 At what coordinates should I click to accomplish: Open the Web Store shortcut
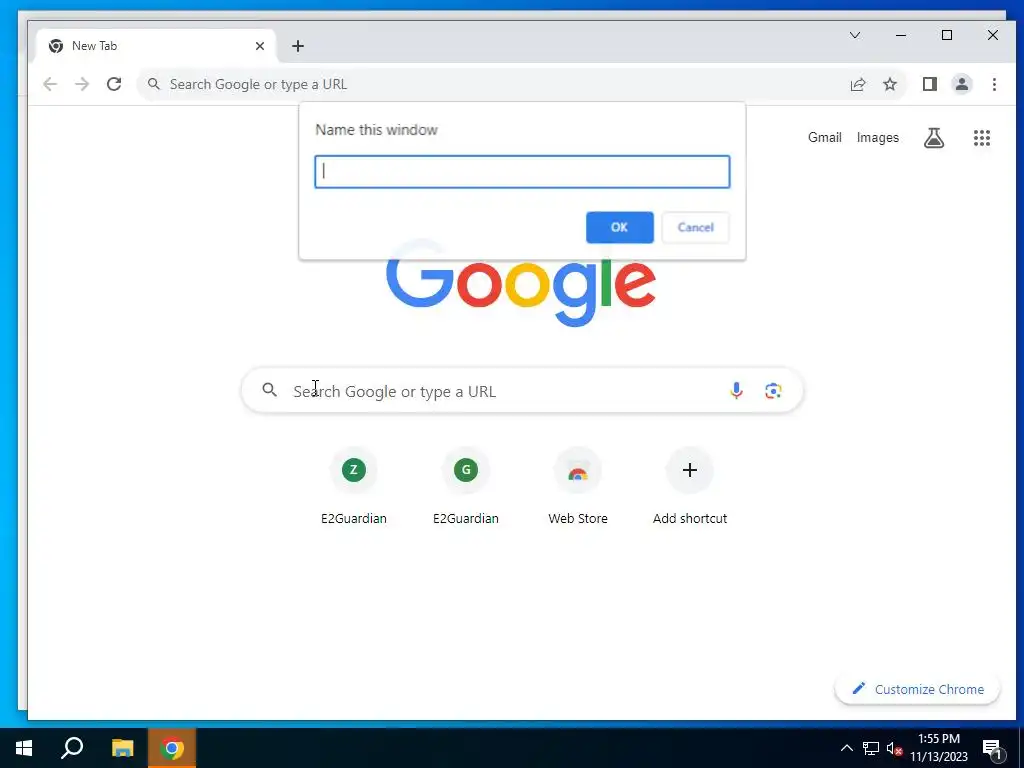(x=578, y=487)
